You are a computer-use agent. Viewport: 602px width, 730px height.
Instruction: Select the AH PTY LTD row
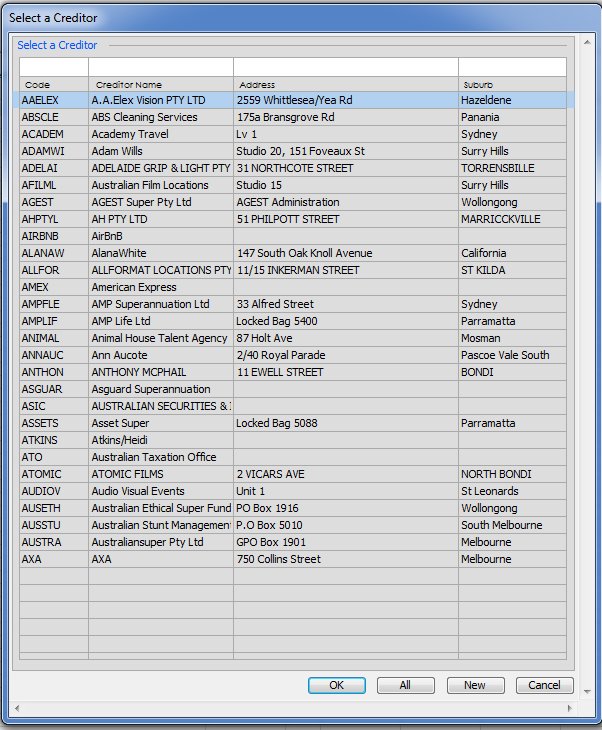(x=293, y=219)
